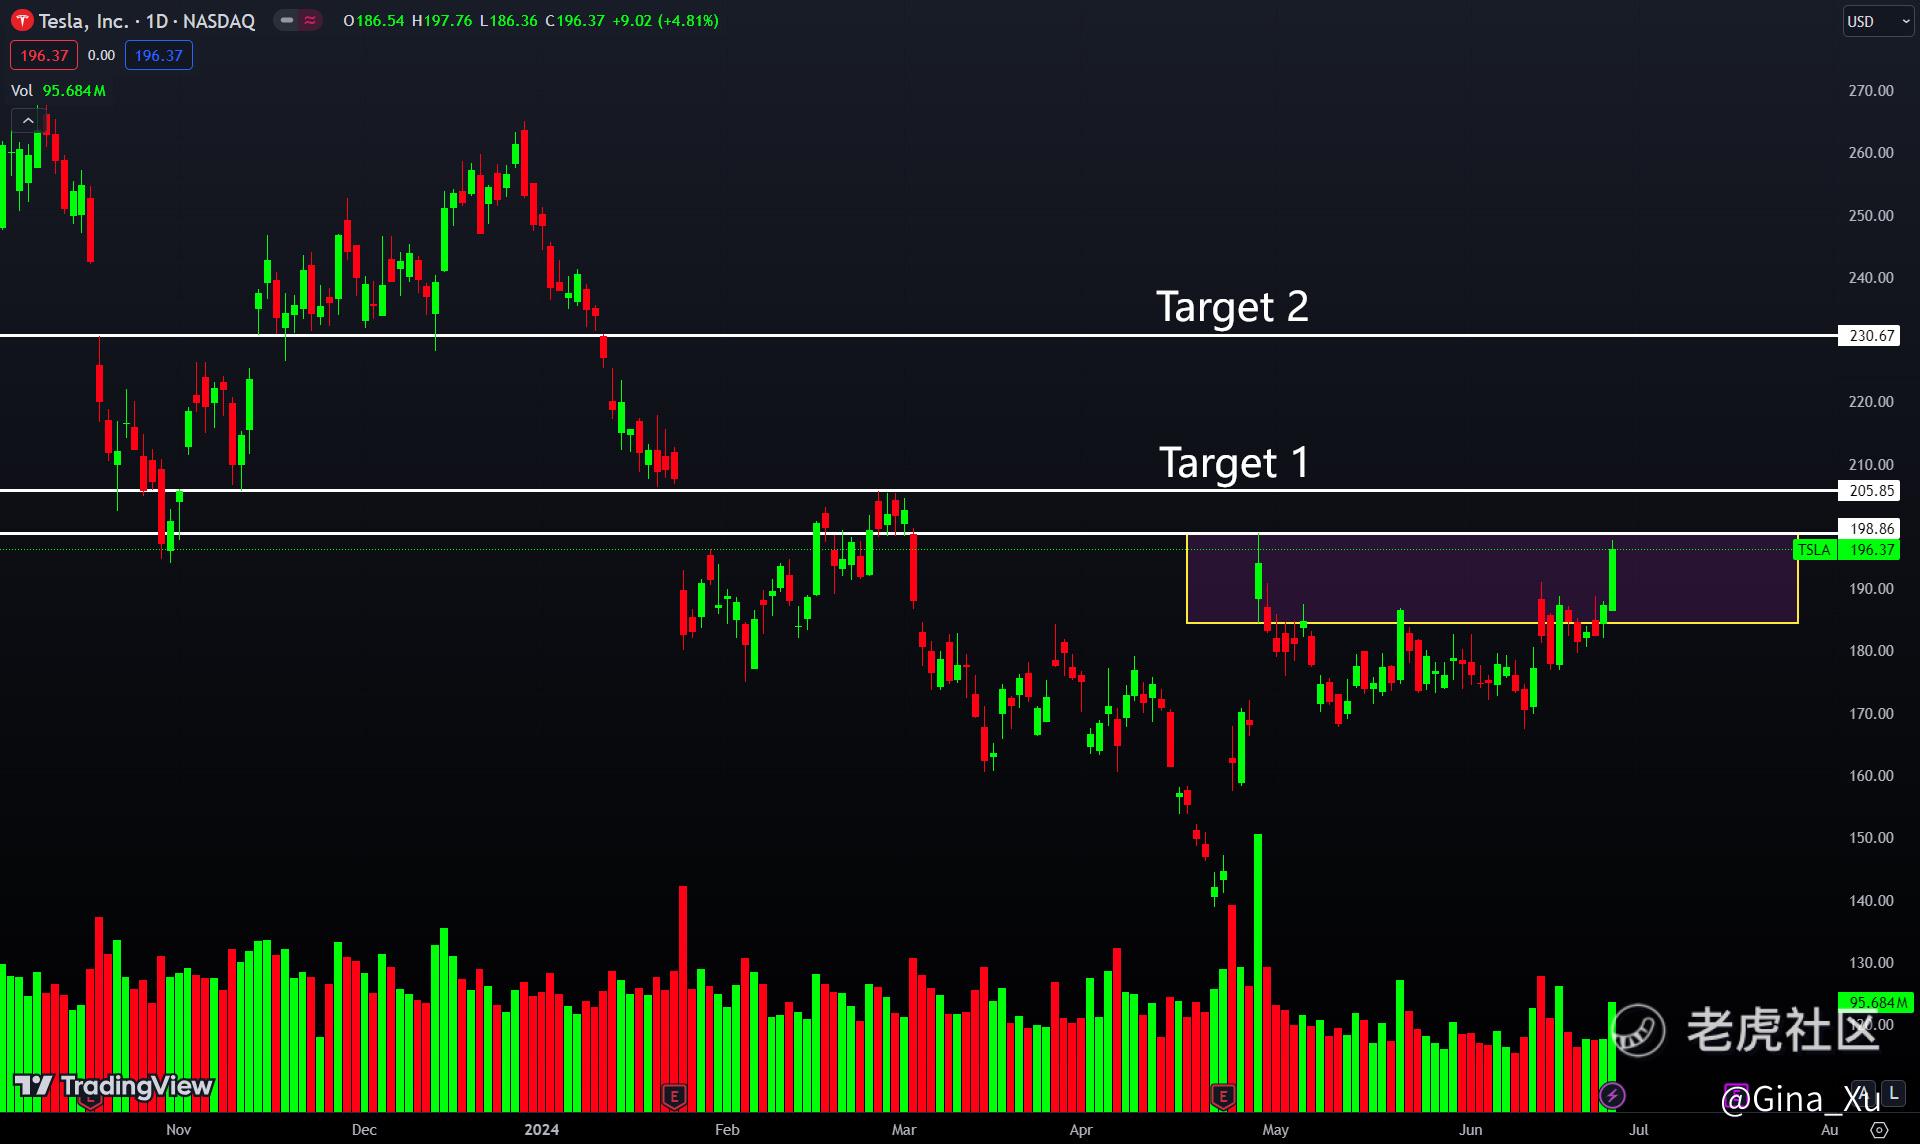Open the January earnings E marker
Image resolution: width=1920 pixels, height=1144 pixels.
tap(674, 1097)
